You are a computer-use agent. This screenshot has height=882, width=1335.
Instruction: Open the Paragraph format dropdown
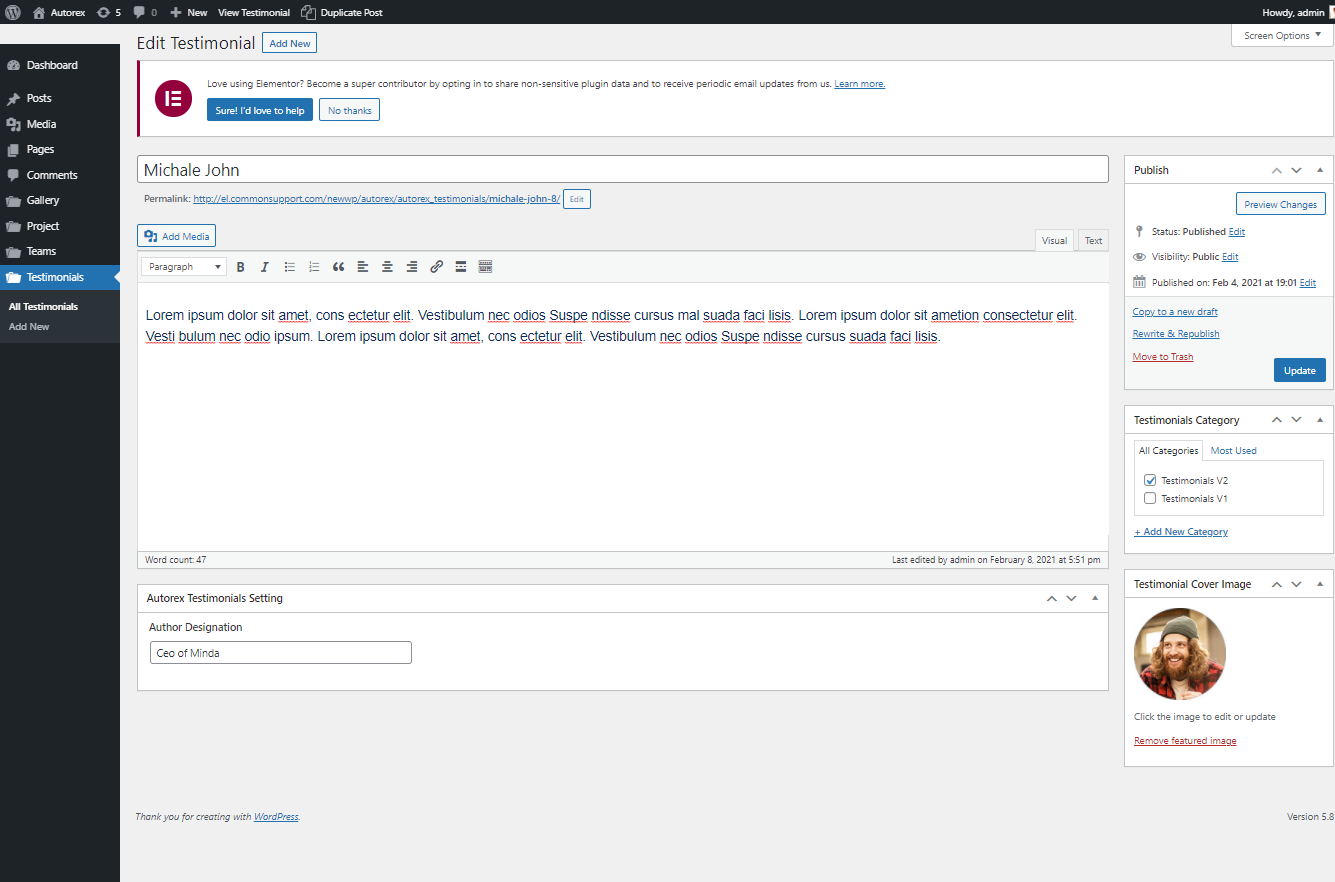click(184, 267)
